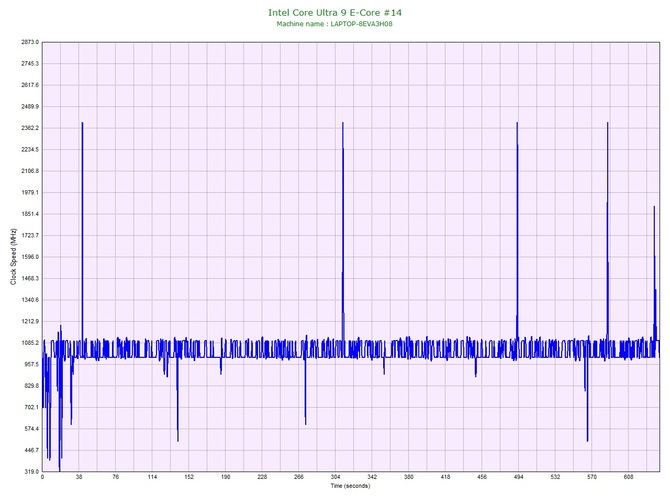This screenshot has width=670, height=503.
Task: Click the 1085.2 y-axis value
Action: tap(30, 343)
